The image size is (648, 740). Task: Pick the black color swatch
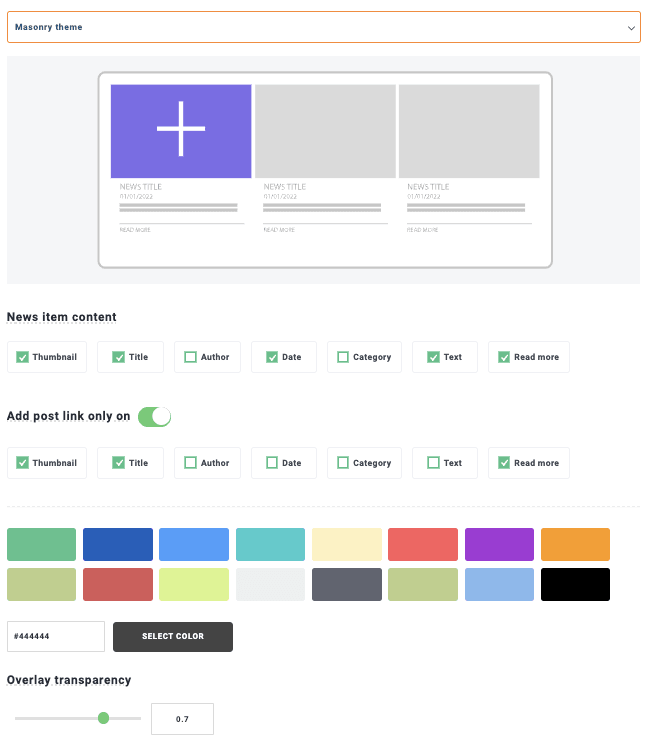pyautogui.click(x=575, y=584)
